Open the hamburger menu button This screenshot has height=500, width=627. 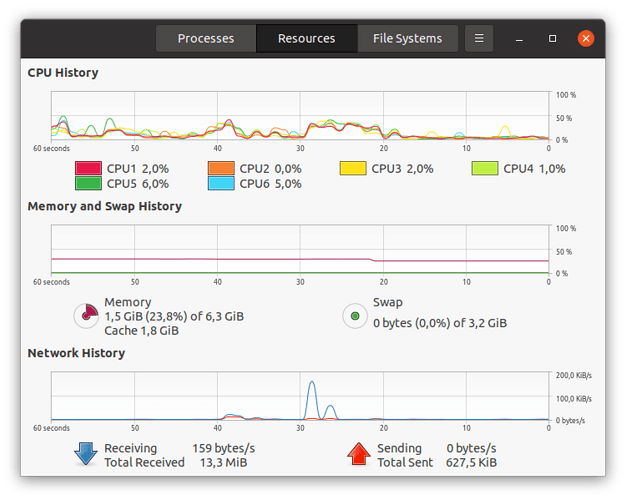point(479,38)
